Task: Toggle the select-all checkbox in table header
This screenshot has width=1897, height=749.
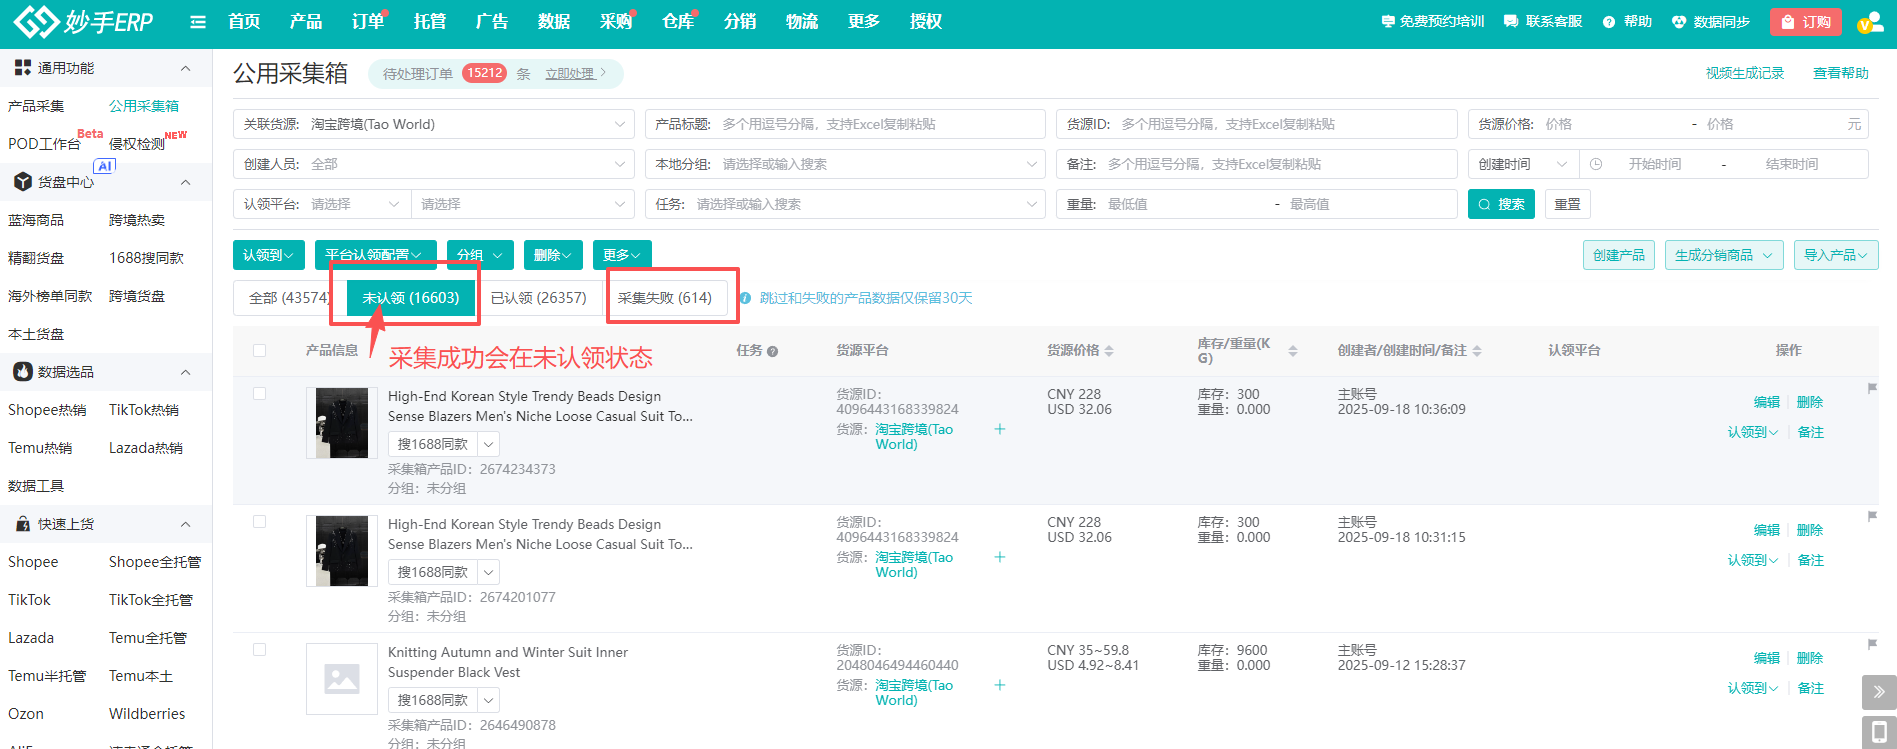Action: 260,351
